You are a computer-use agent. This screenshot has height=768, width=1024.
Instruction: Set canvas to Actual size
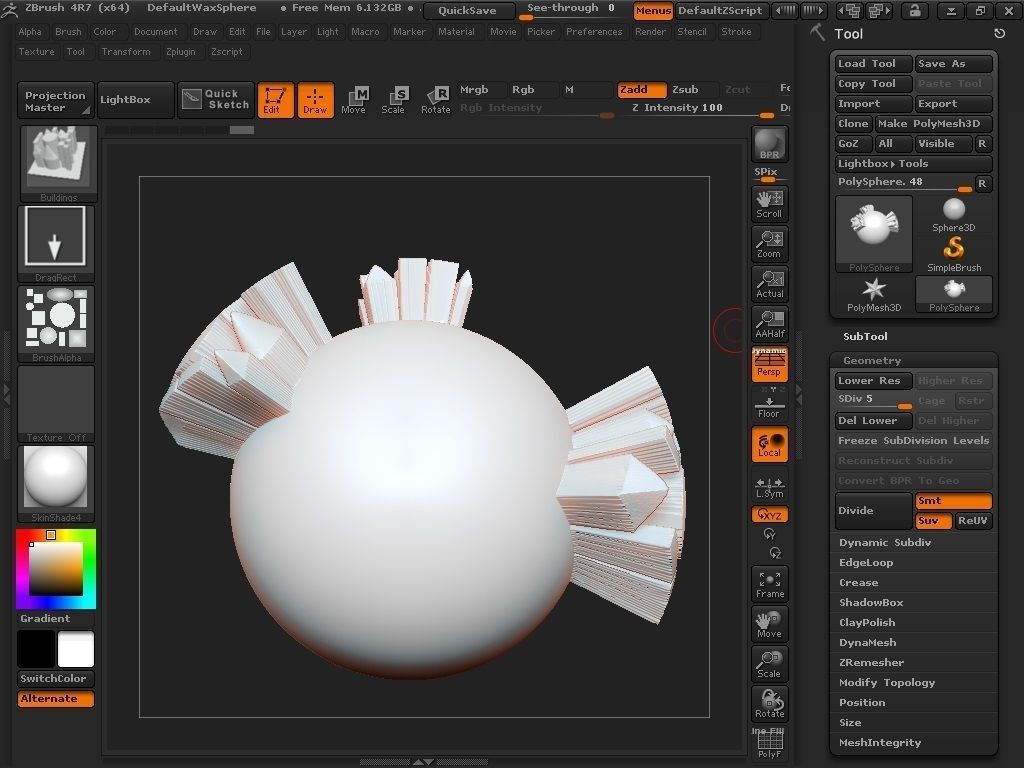(x=769, y=284)
